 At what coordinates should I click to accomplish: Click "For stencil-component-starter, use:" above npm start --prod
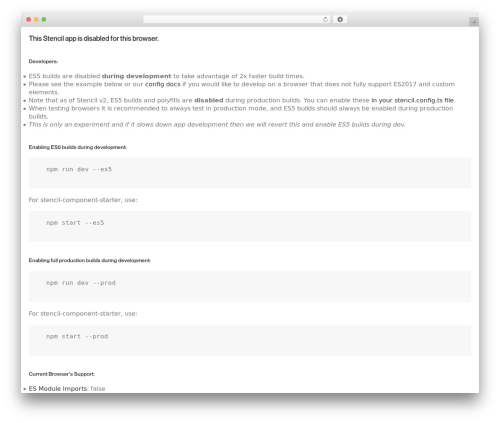tap(83, 314)
